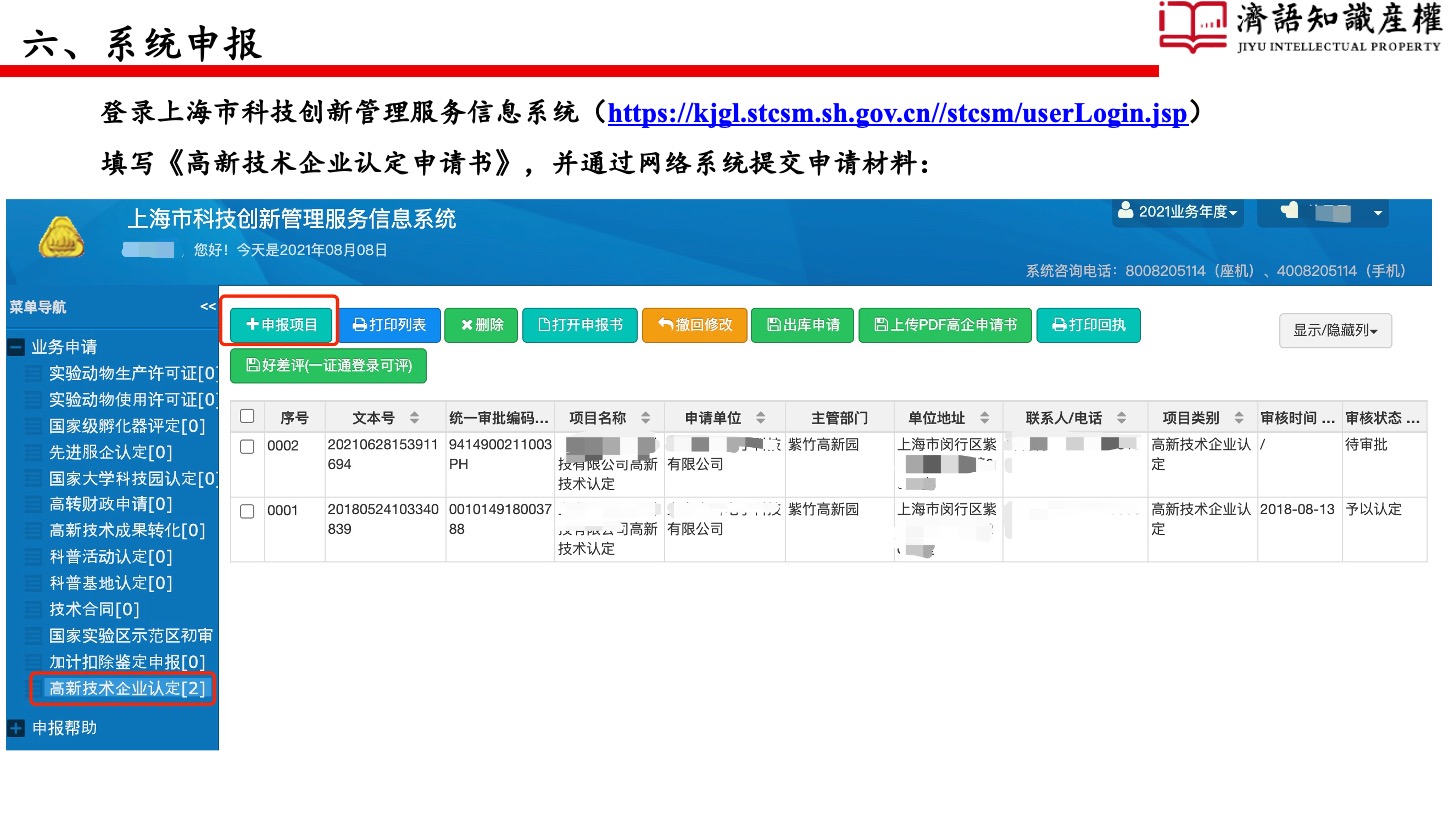Screen dimensions: 1450x816
Task: Click the 出库申请 button
Action: click(x=802, y=325)
